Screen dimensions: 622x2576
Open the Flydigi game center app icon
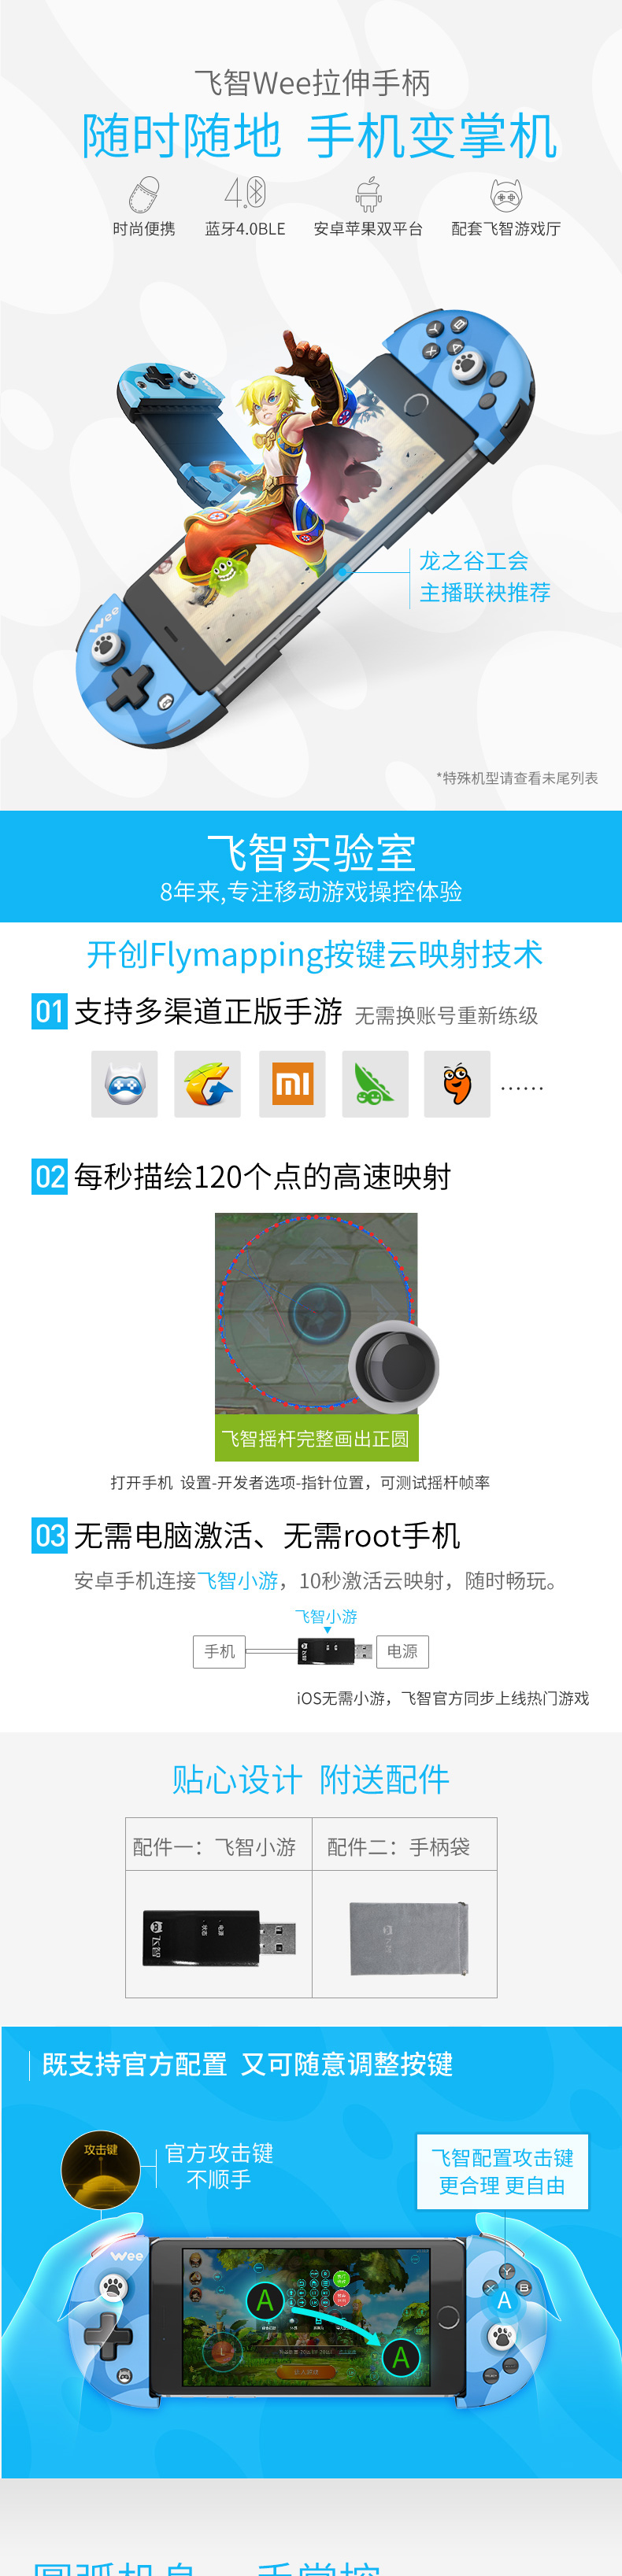click(124, 1083)
